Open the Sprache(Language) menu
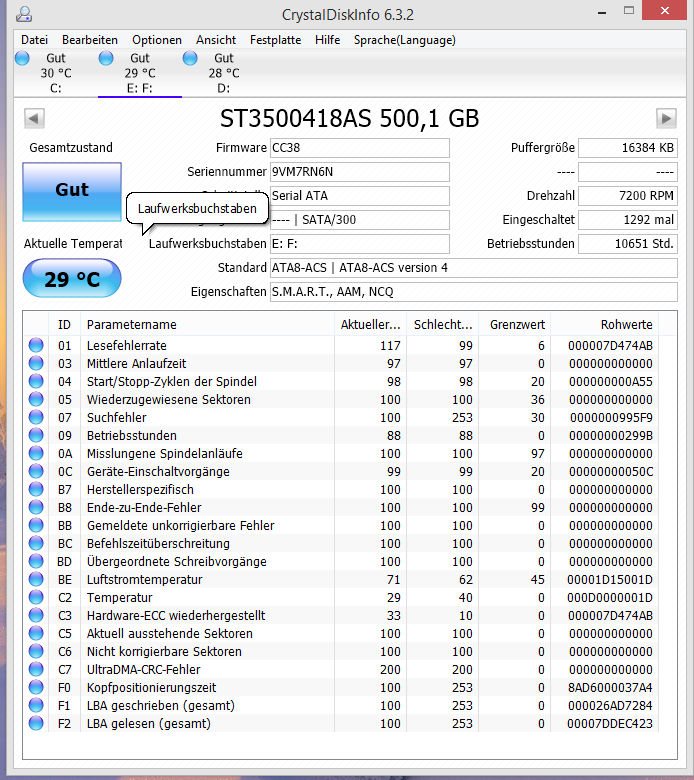 (404, 40)
